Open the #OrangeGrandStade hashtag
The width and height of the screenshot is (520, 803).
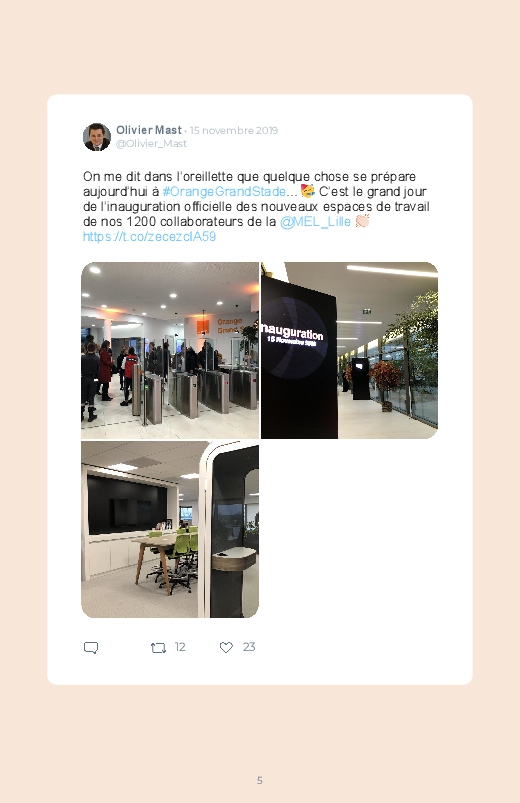pos(224,192)
